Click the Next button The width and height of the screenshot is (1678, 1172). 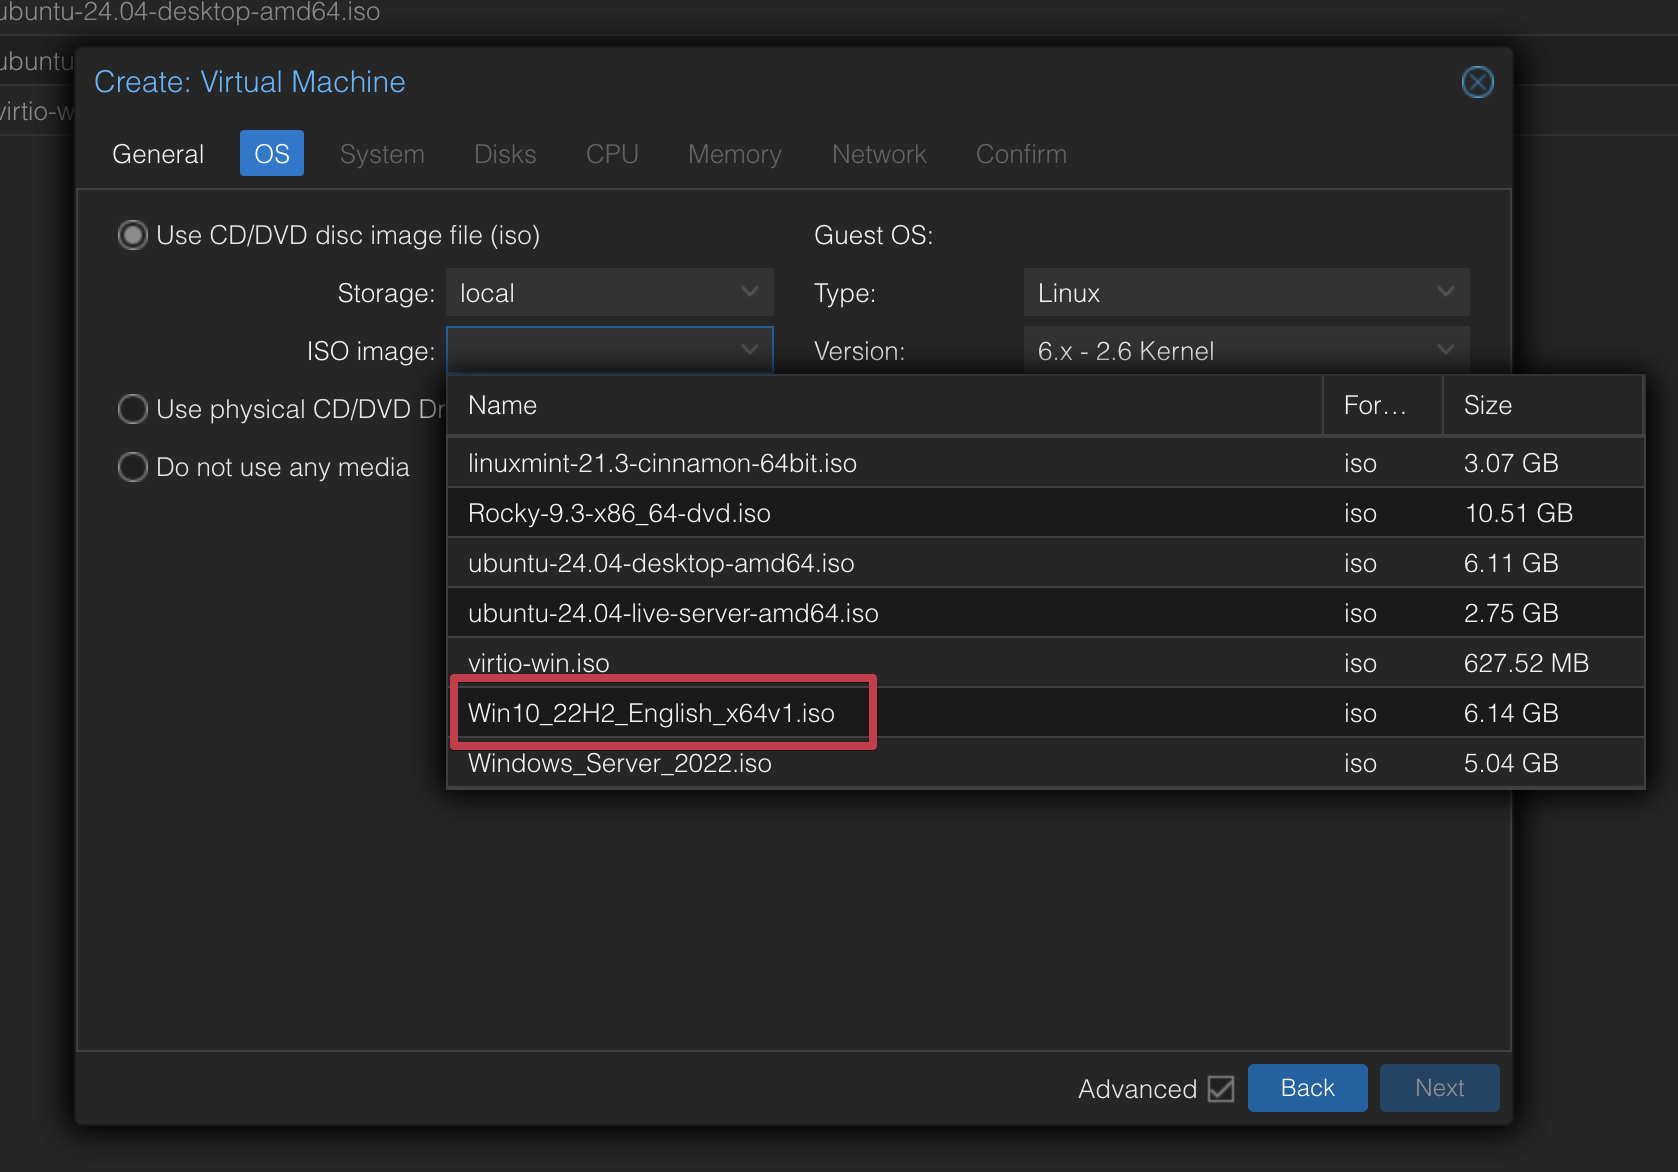(1439, 1088)
